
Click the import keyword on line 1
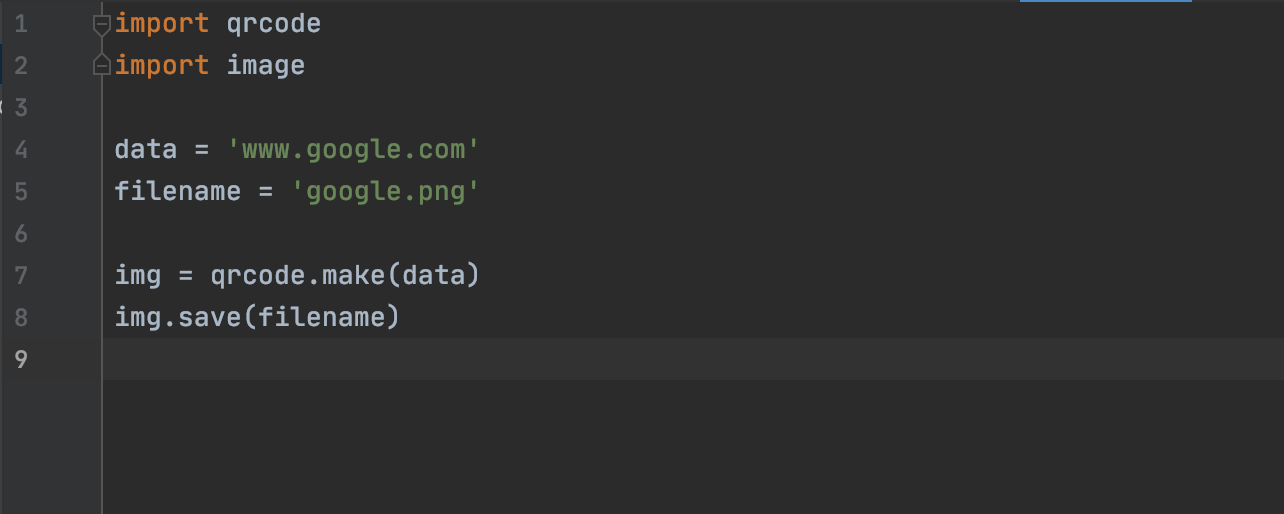pos(162,24)
